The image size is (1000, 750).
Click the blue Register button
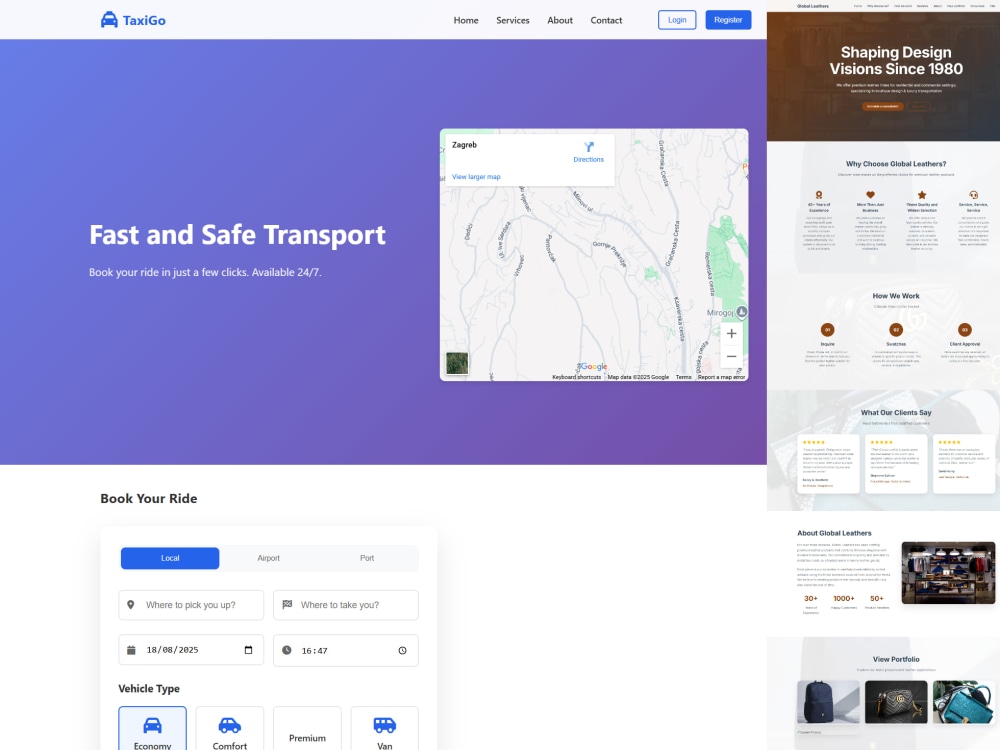point(728,20)
